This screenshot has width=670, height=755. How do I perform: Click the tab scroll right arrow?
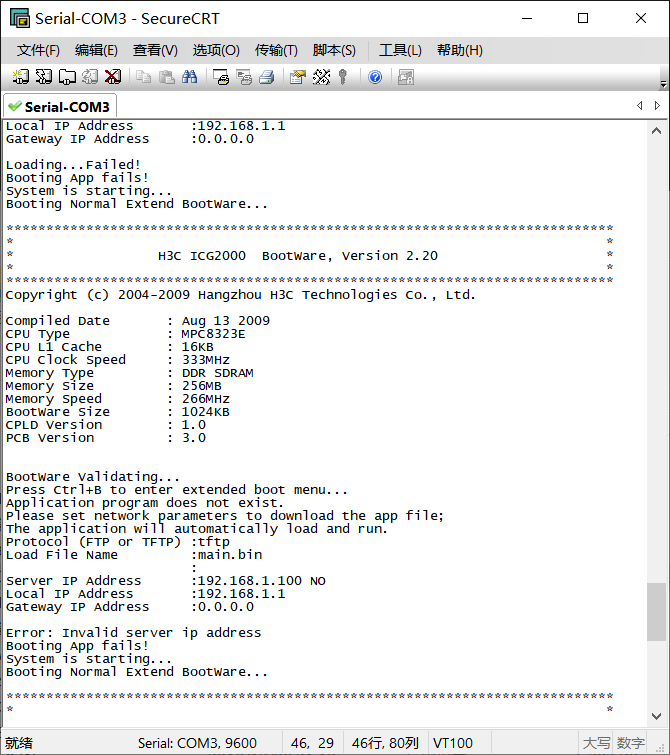(x=657, y=105)
